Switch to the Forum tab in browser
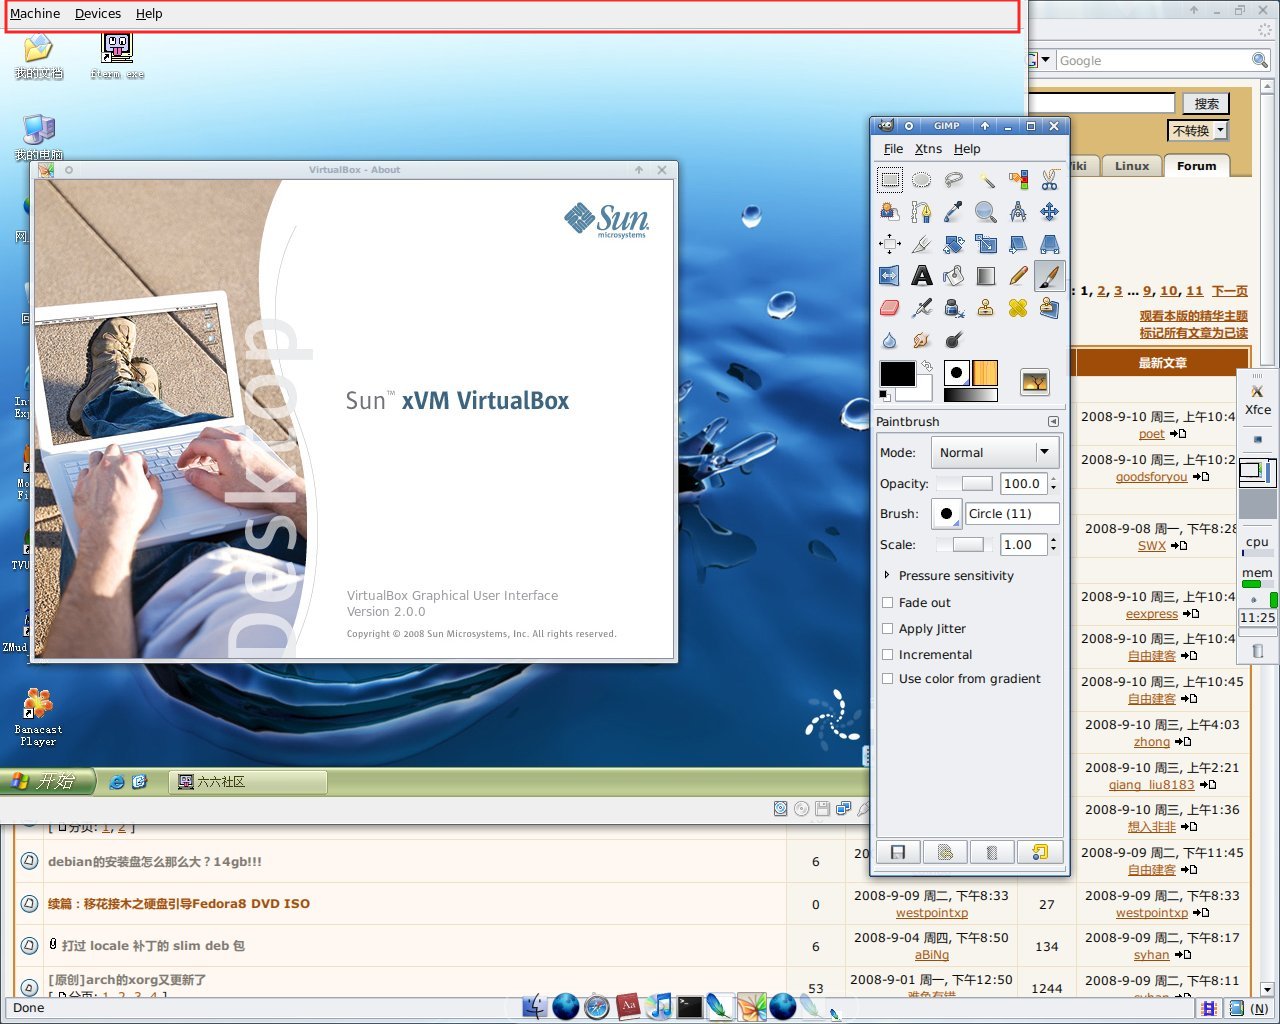This screenshot has height=1024, width=1280. [x=1197, y=166]
